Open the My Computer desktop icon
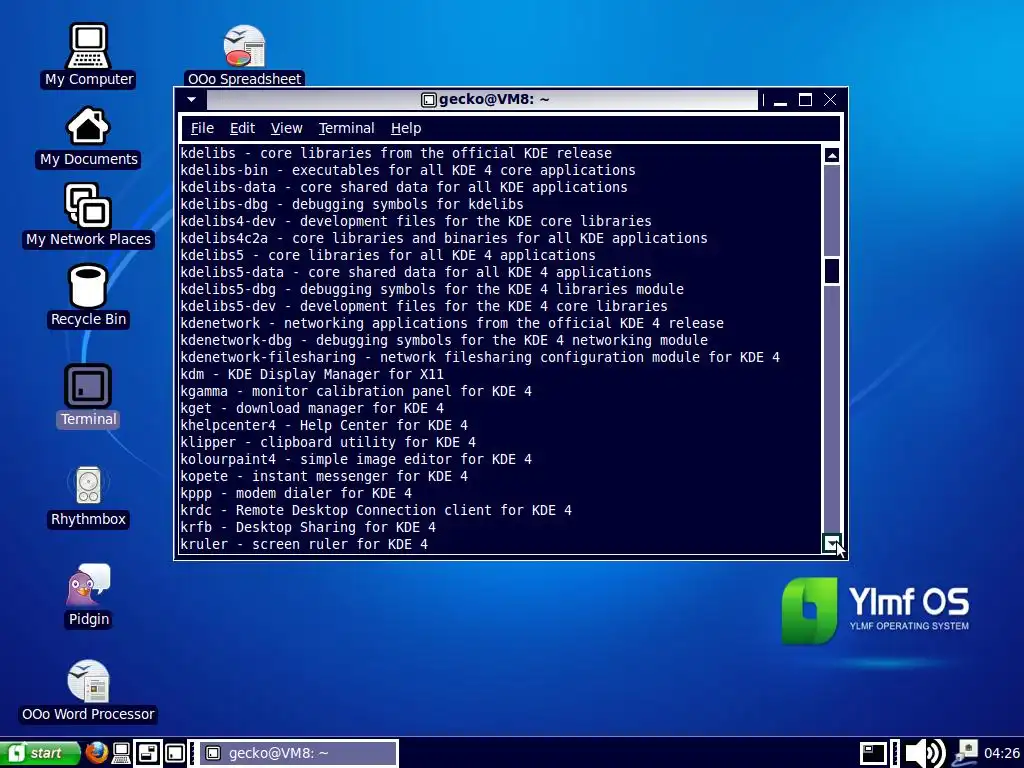This screenshot has height=768, width=1024. pyautogui.click(x=89, y=55)
